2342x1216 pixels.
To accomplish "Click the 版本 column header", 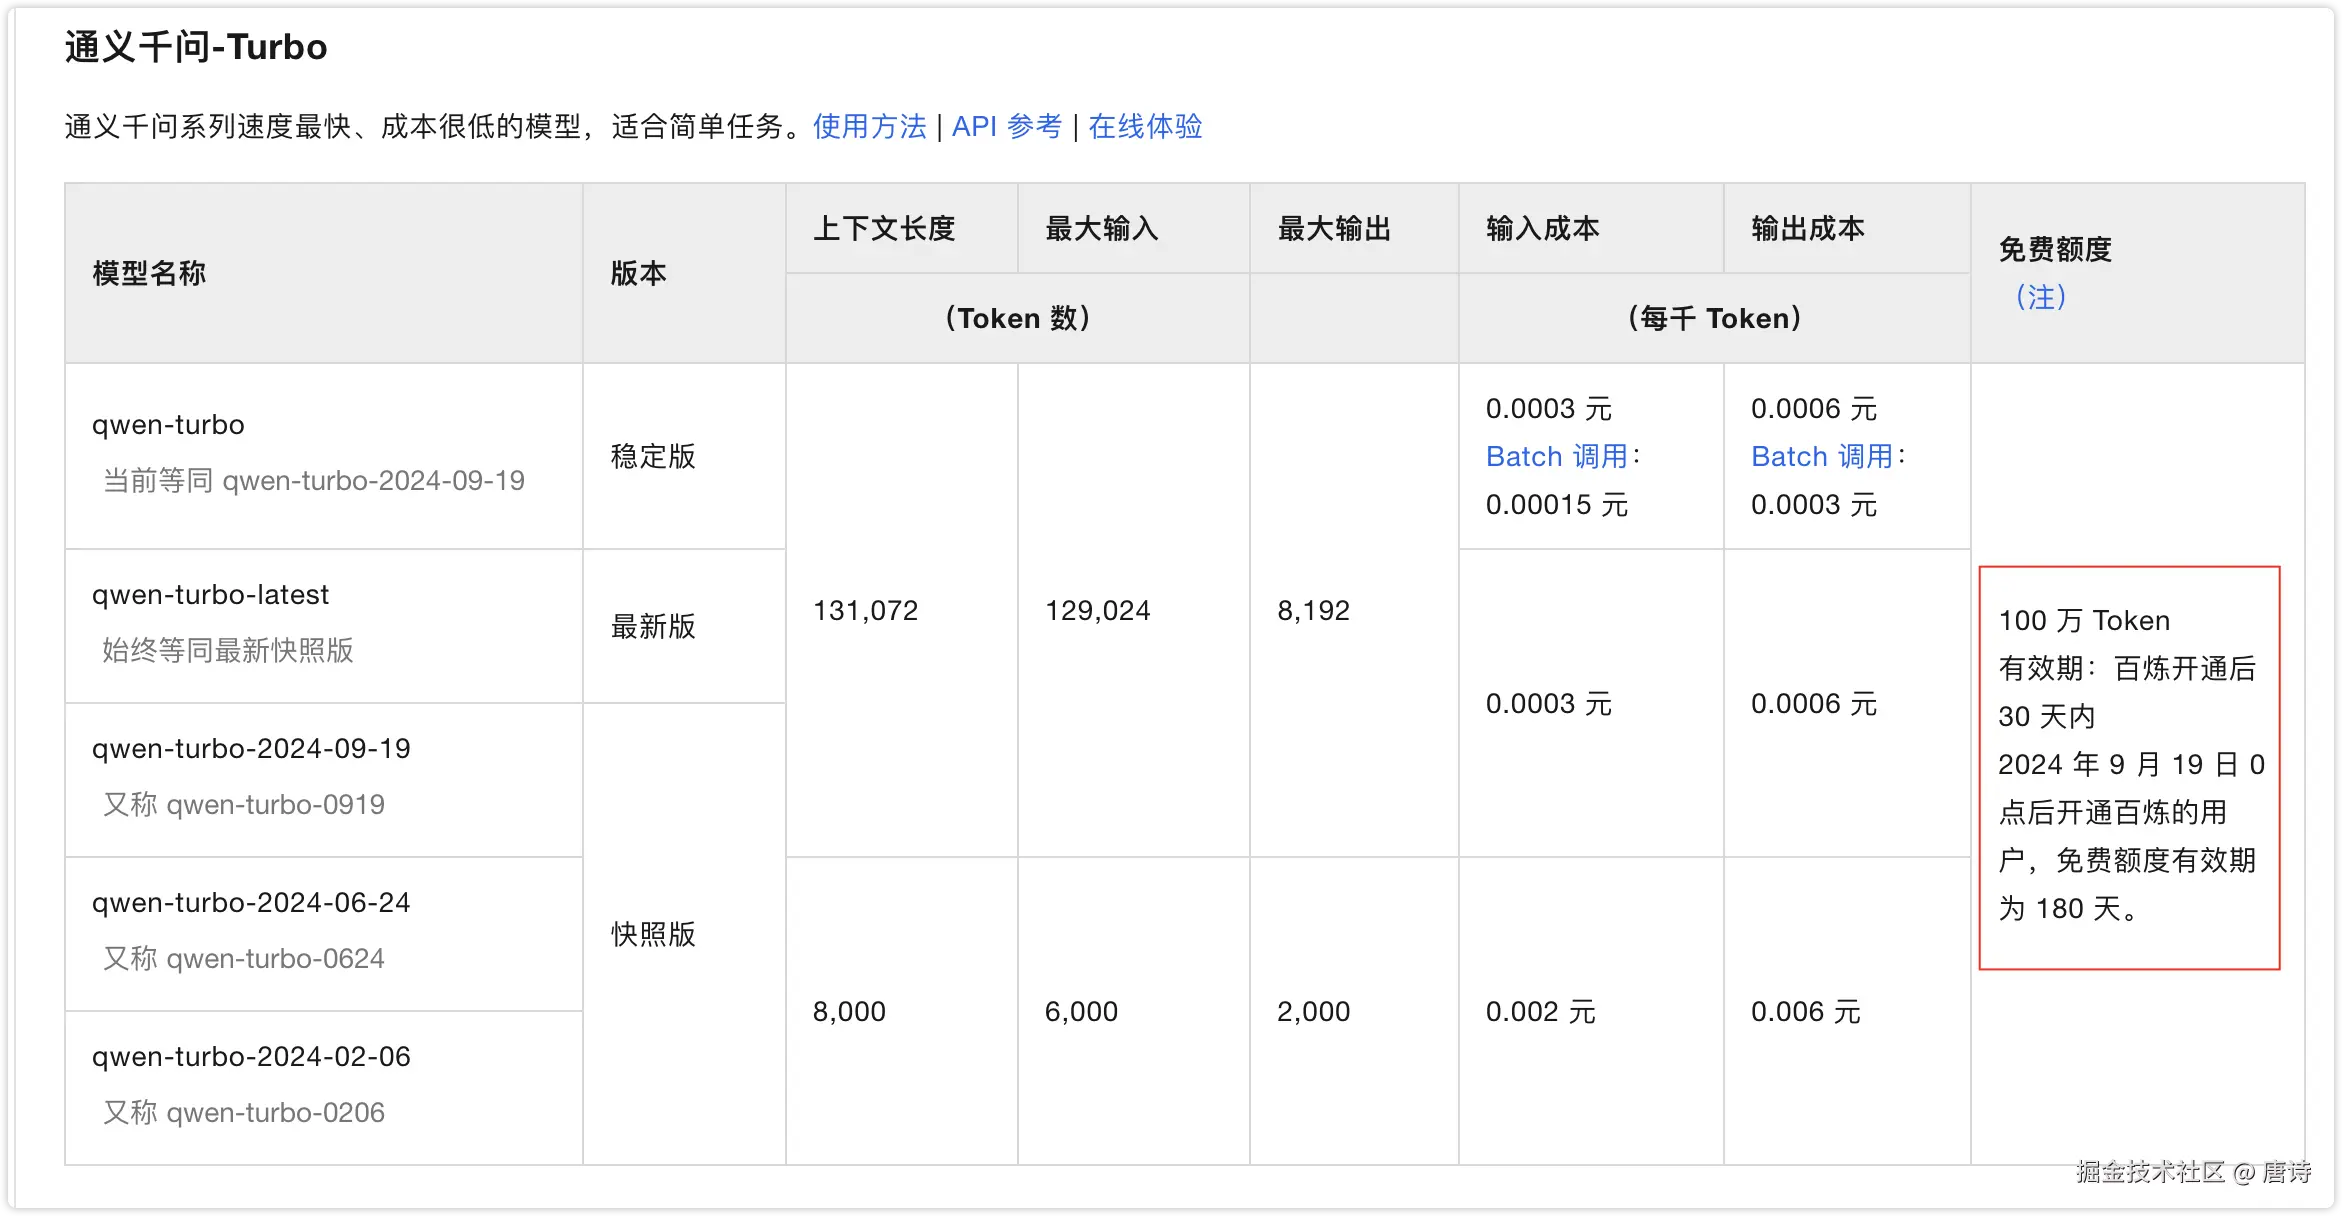I will [x=638, y=273].
